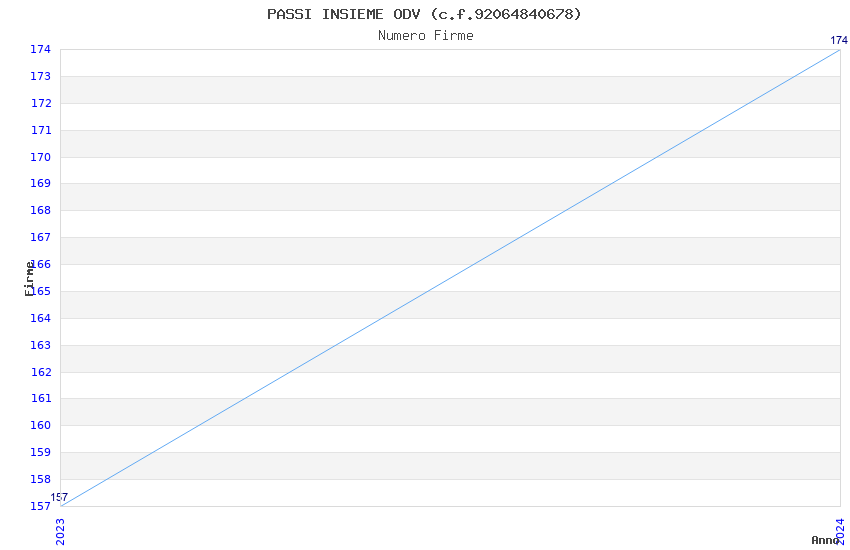Click the y-axis tick 162

point(41,372)
